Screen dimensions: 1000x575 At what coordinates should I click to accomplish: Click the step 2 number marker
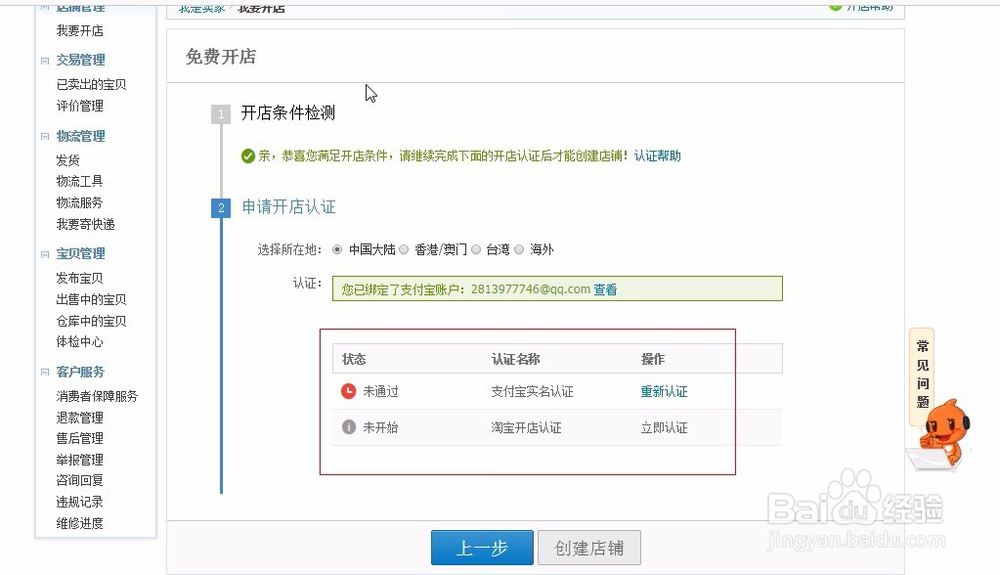pyautogui.click(x=221, y=208)
